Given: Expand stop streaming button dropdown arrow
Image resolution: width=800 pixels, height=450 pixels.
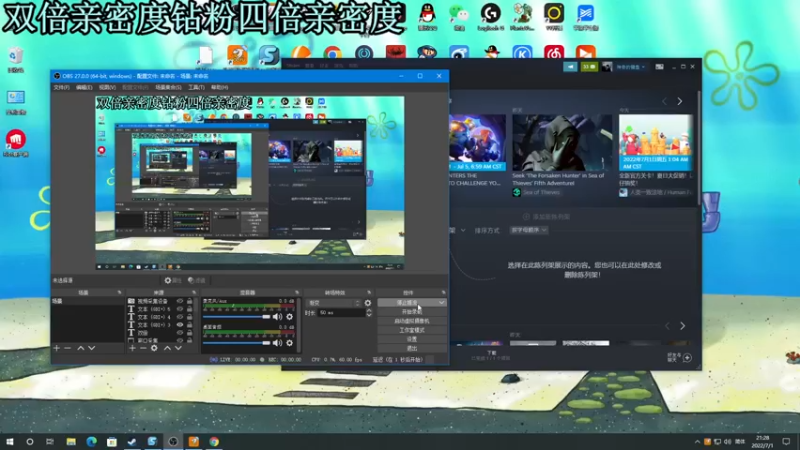Looking at the screenshot, I should pyautogui.click(x=441, y=303).
